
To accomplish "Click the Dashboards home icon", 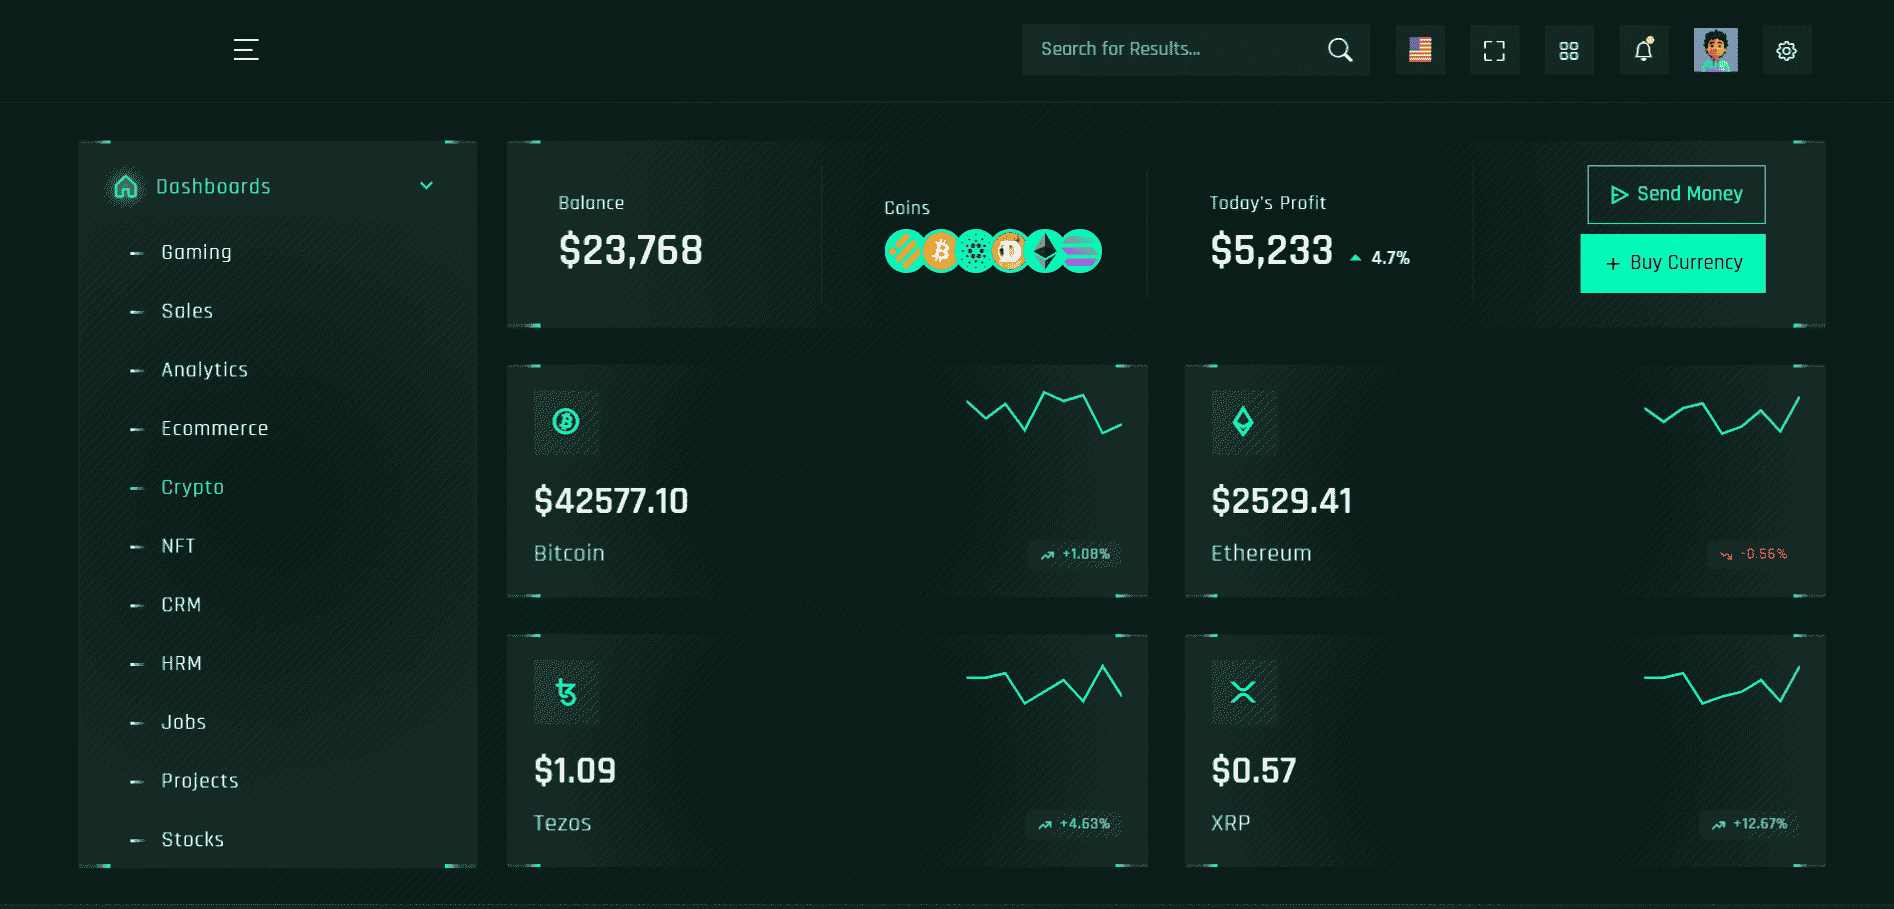I will [126, 187].
